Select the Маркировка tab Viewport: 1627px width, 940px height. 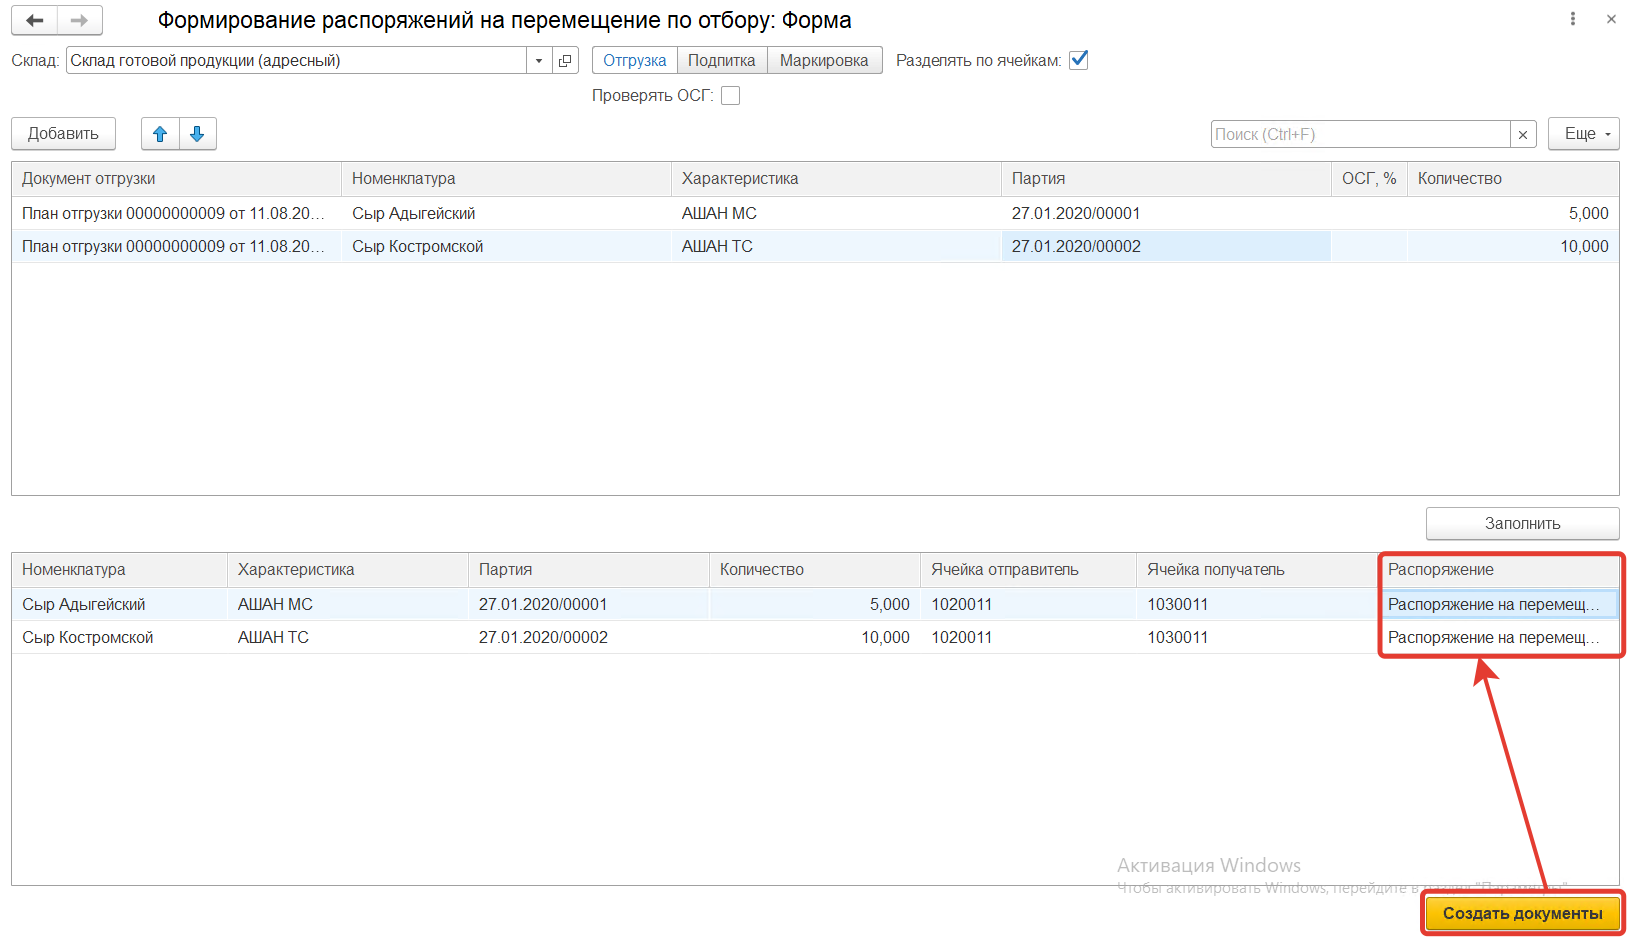824,61
